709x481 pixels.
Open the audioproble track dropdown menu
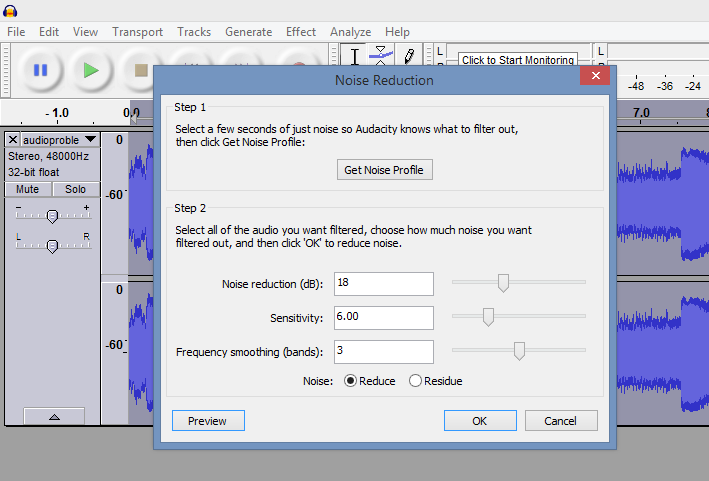[91, 139]
